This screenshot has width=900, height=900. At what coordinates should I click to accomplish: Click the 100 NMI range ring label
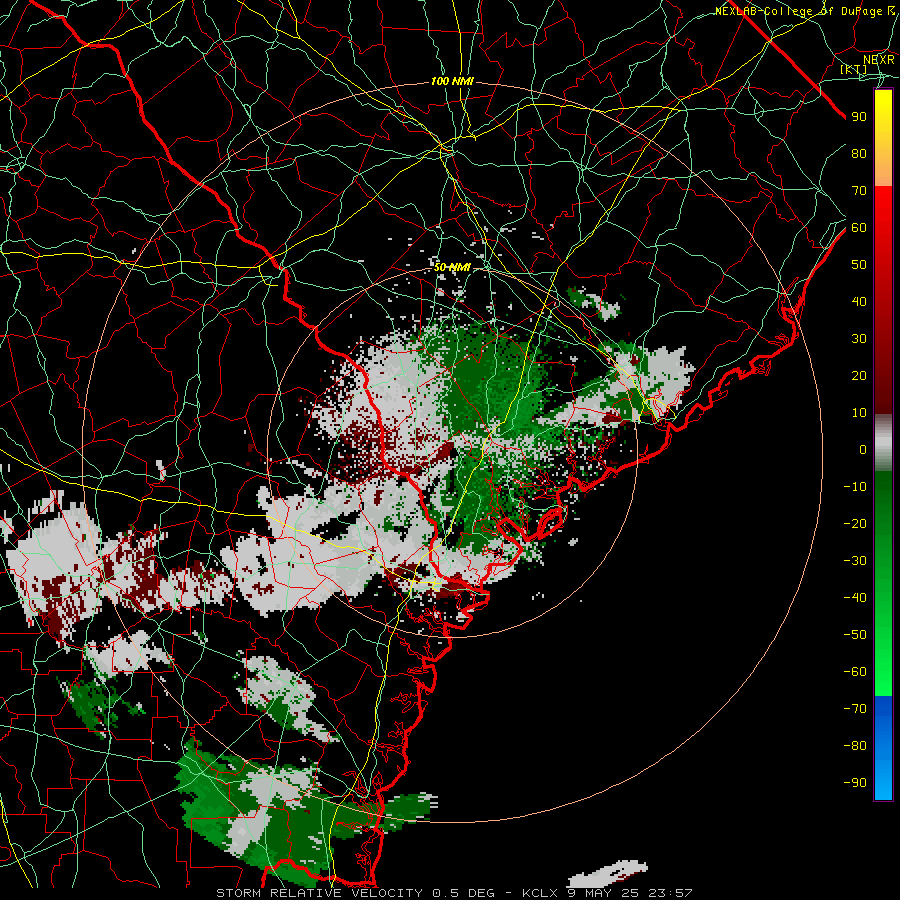pyautogui.click(x=452, y=82)
